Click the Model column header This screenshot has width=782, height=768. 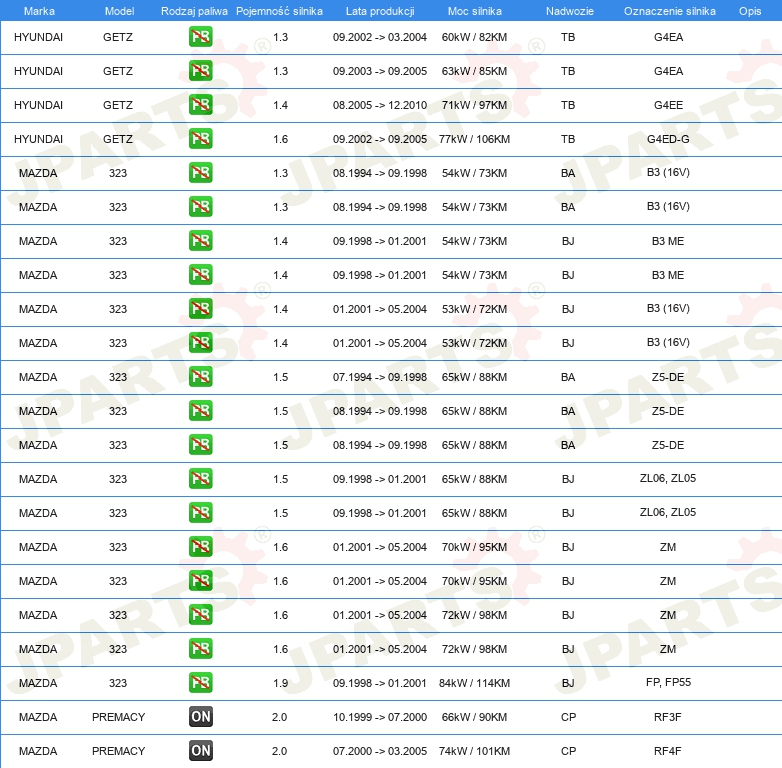pos(119,11)
